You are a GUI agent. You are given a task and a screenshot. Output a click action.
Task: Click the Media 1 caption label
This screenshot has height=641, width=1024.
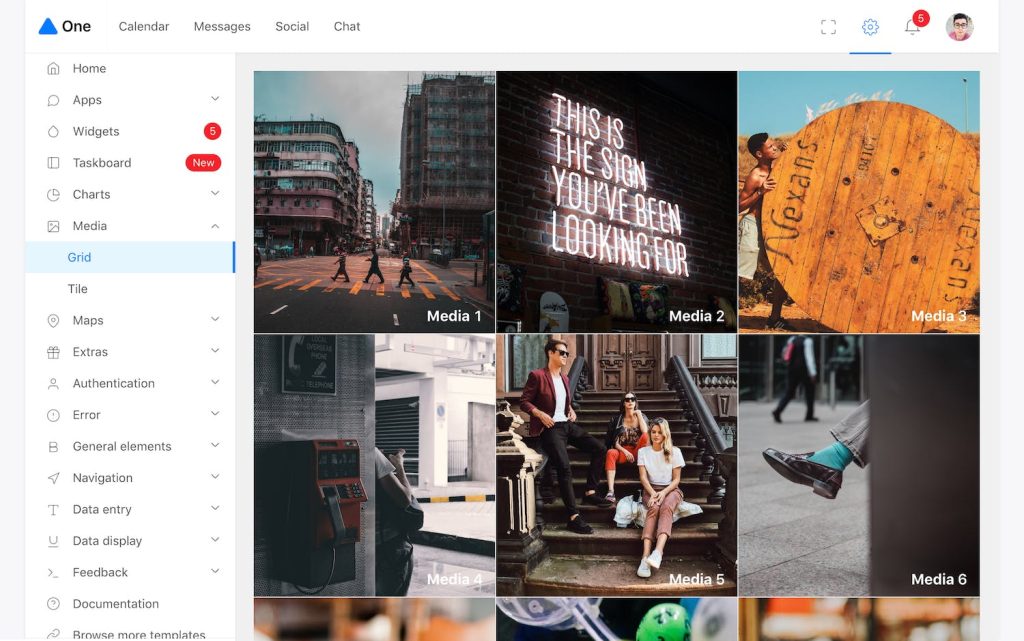tap(454, 316)
